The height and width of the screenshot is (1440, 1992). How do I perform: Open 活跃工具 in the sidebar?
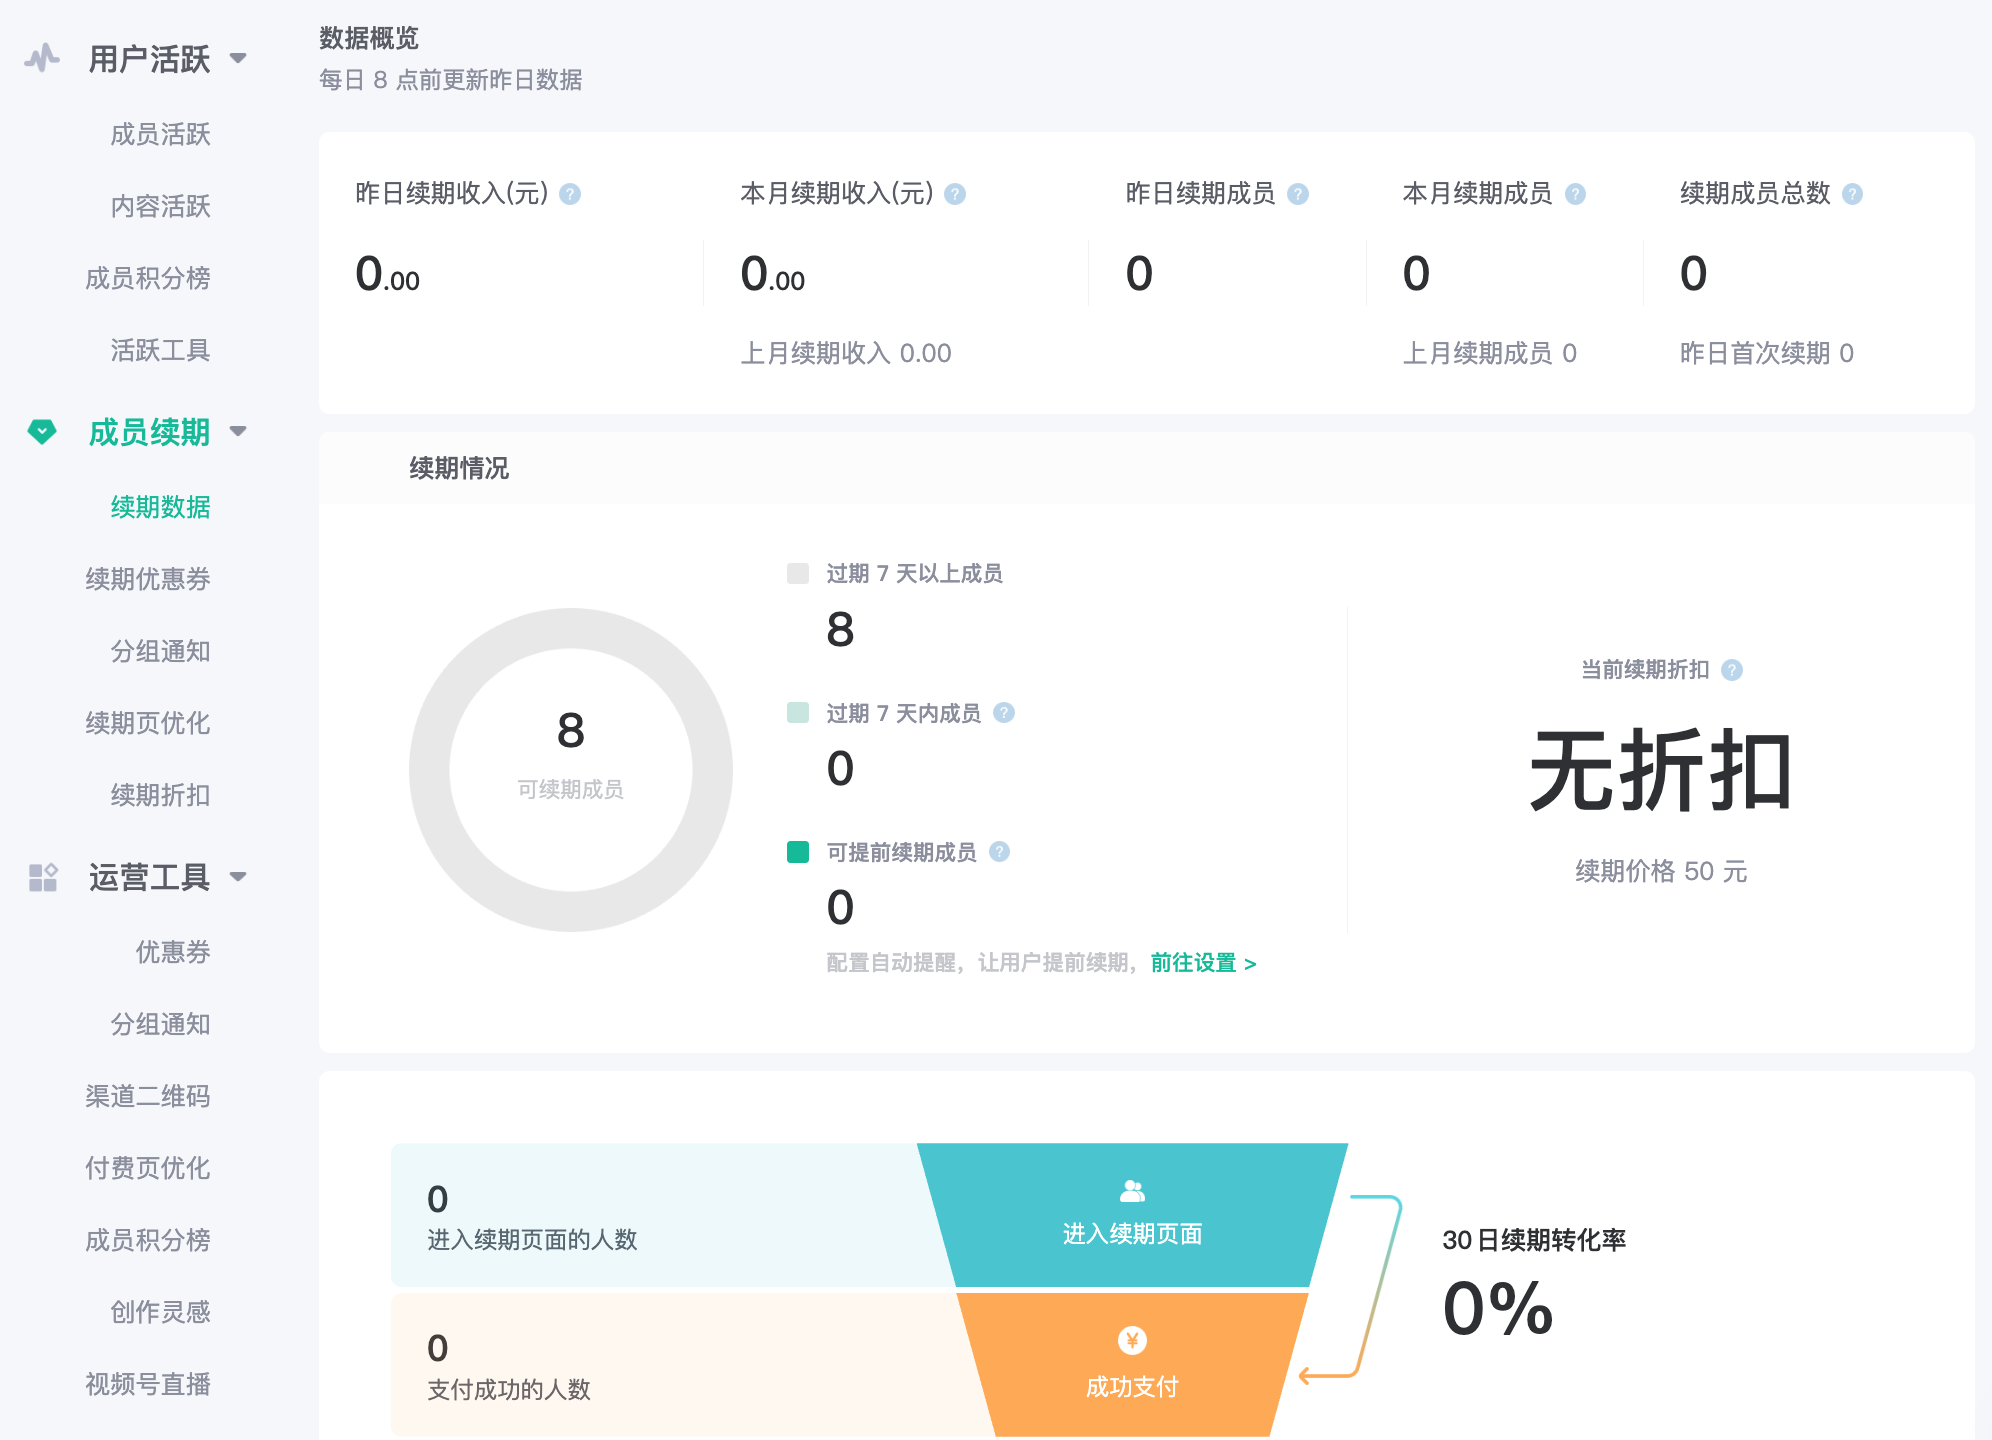point(160,350)
